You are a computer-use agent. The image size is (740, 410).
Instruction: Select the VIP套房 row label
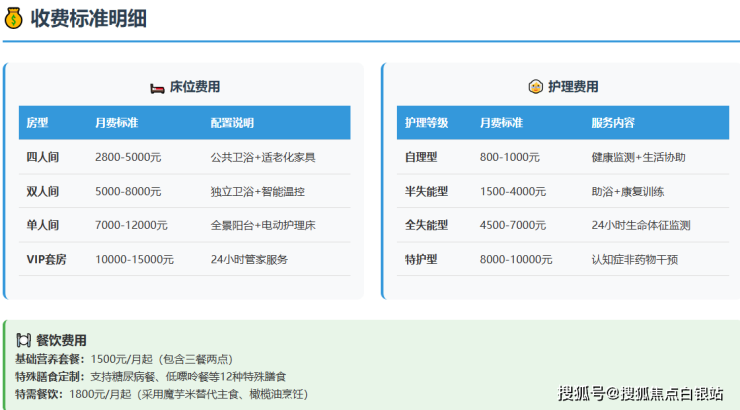tap(46, 259)
